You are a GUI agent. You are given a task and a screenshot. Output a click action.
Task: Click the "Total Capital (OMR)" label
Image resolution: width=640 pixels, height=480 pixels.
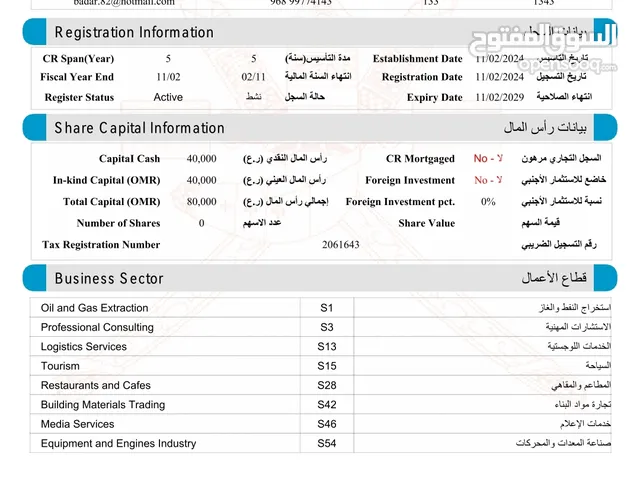(x=111, y=202)
